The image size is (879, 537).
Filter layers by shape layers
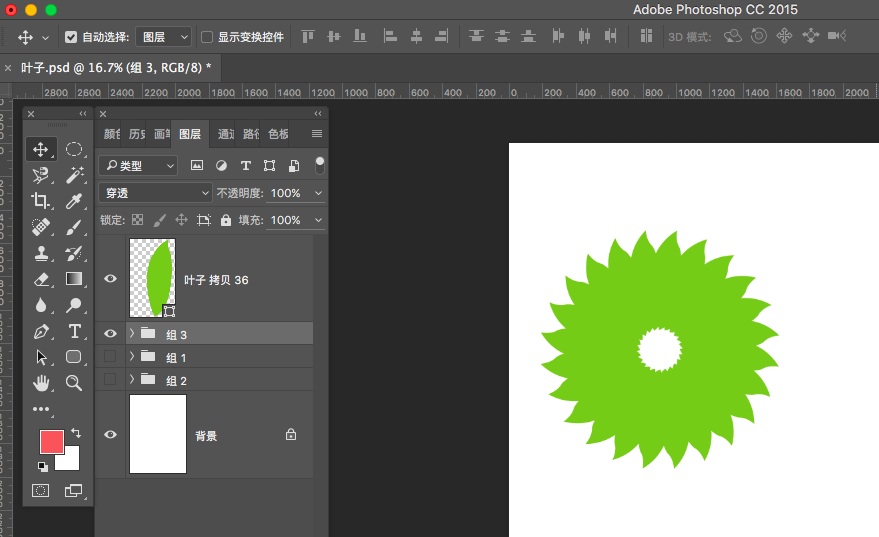(270, 165)
